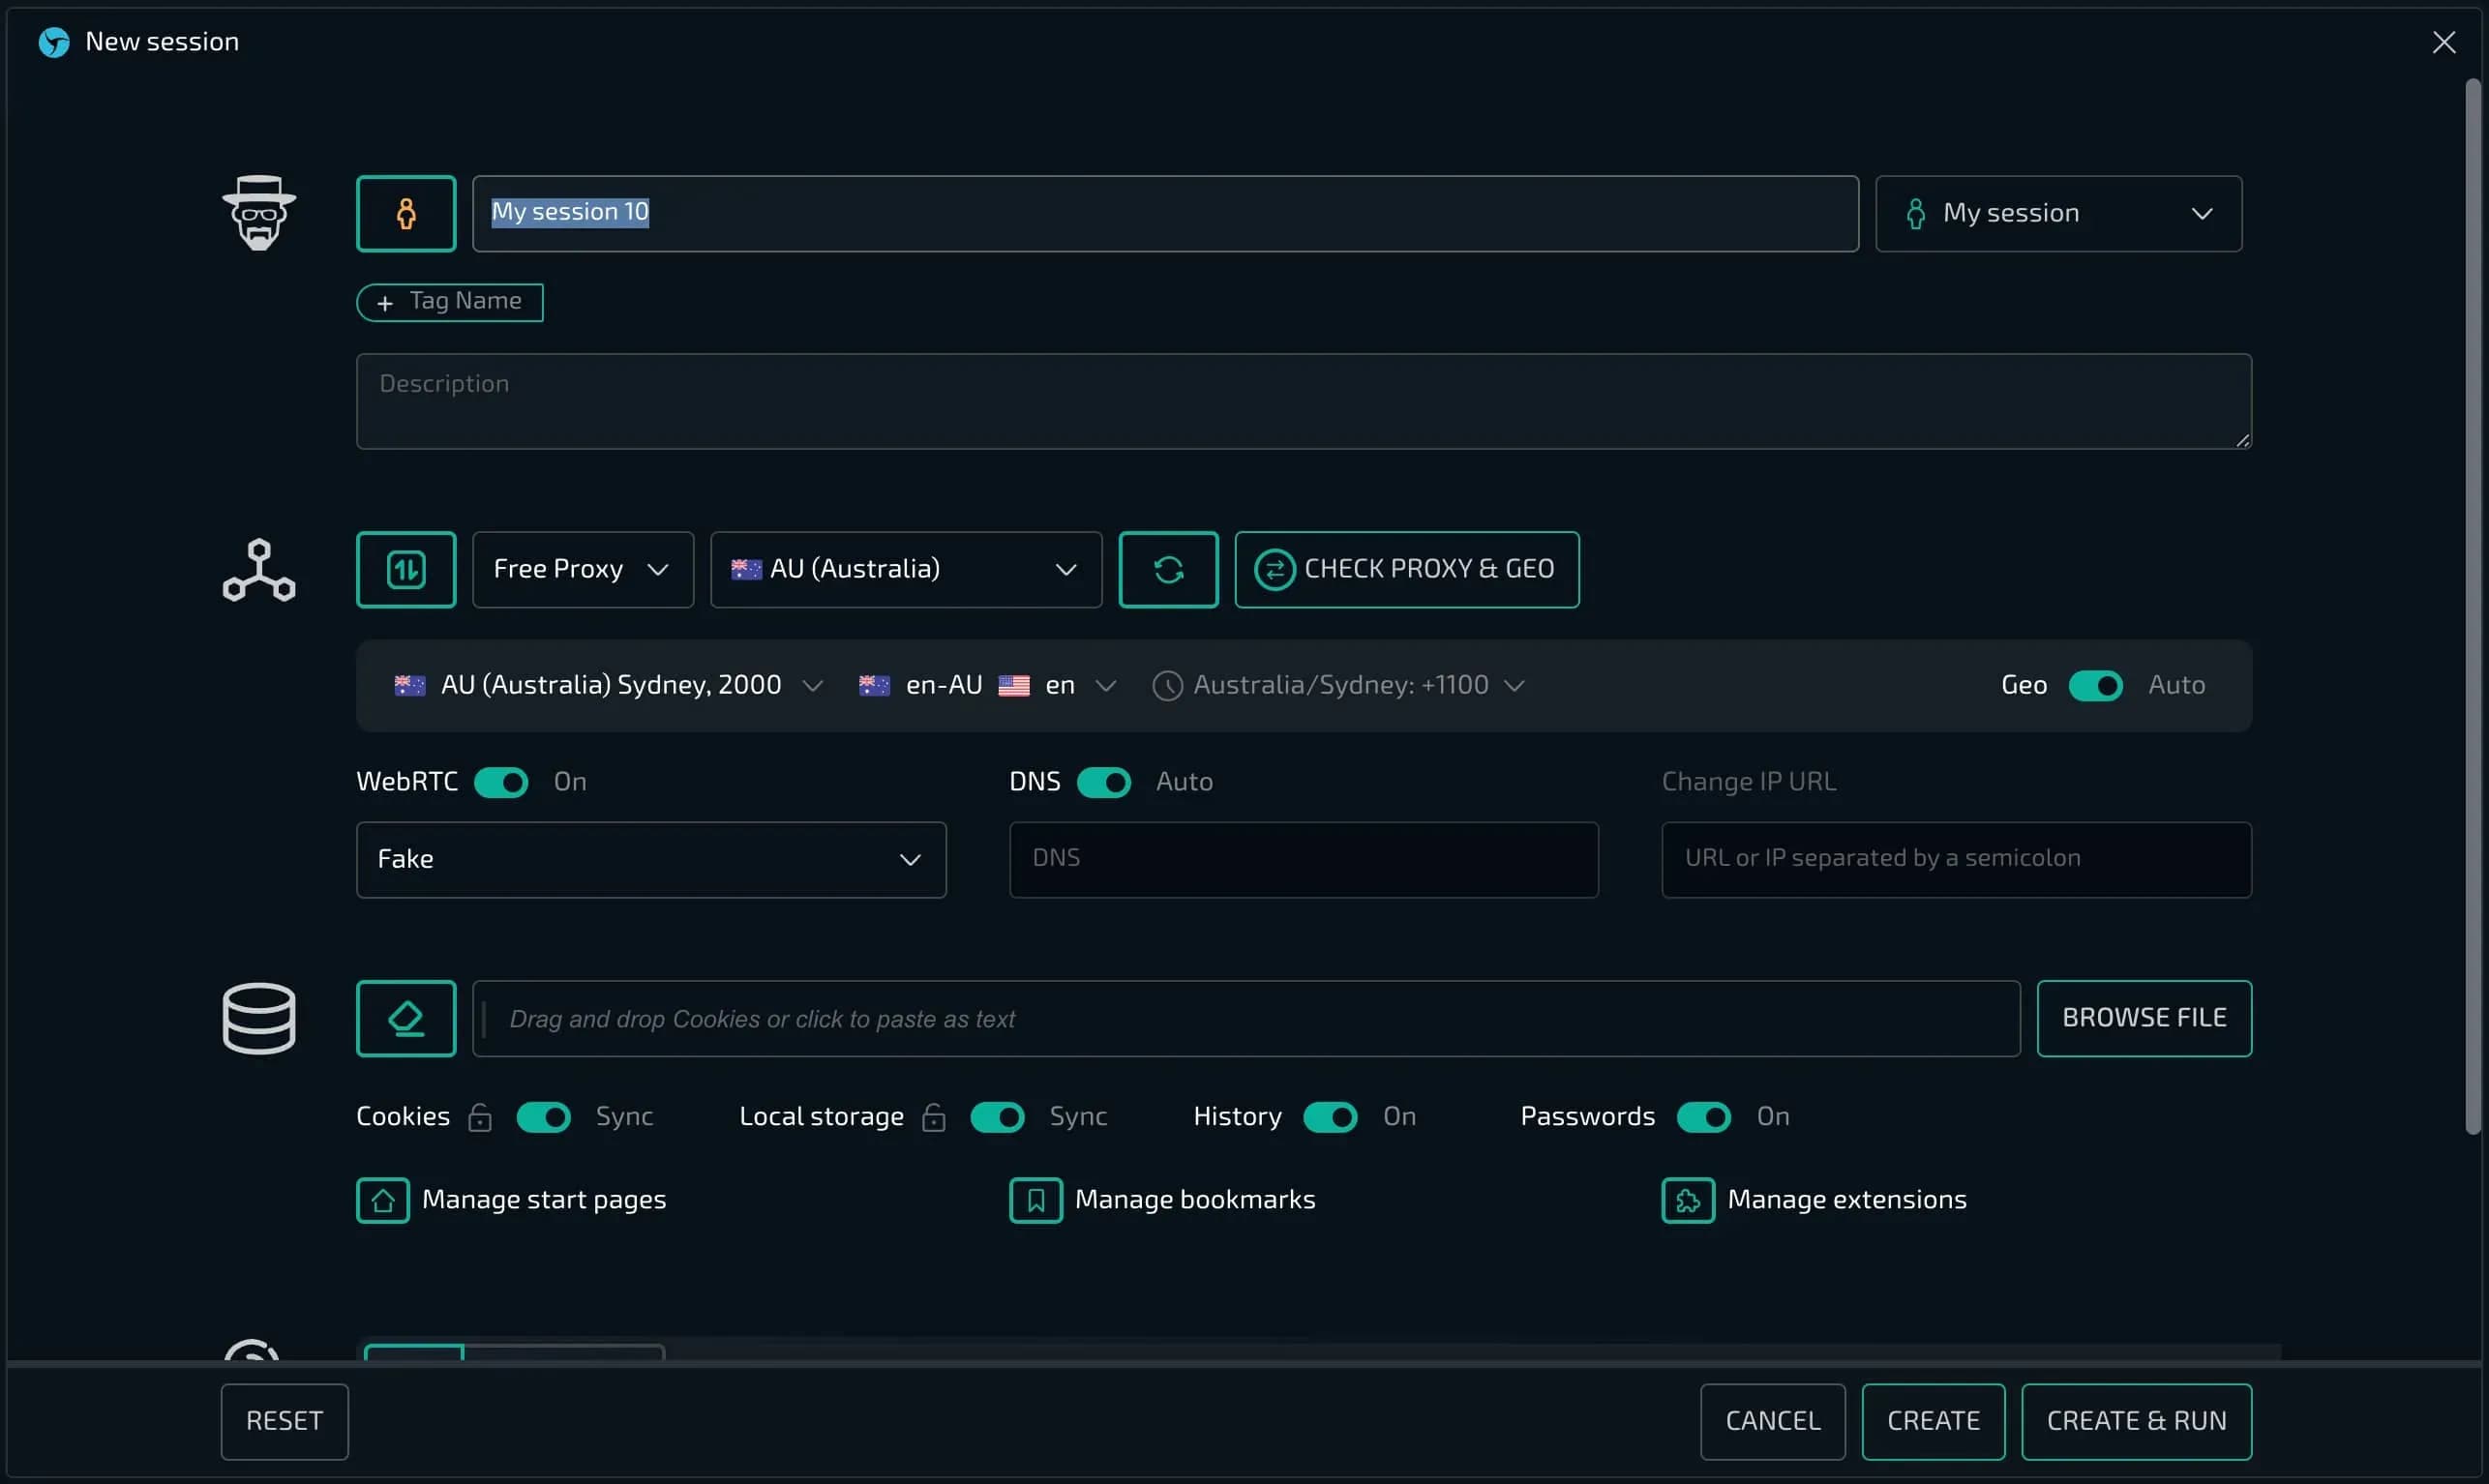The height and width of the screenshot is (1484, 2489).
Task: Disable the WebRTC toggle
Action: [x=501, y=782]
